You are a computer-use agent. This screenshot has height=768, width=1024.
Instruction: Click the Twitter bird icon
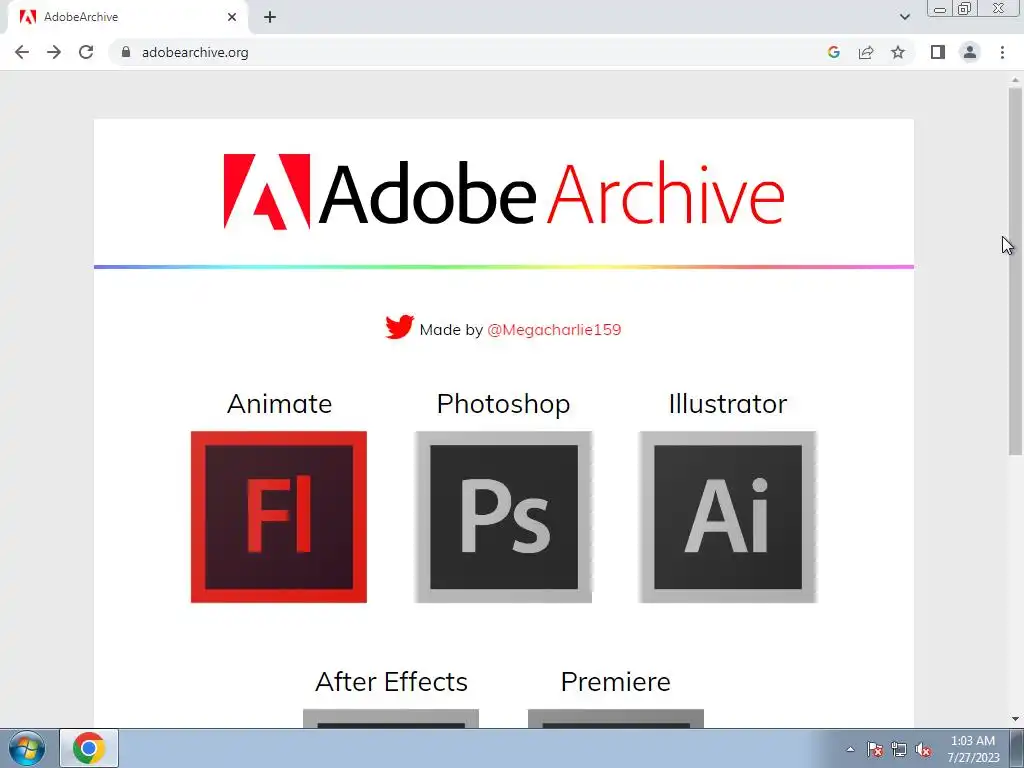[x=399, y=327]
